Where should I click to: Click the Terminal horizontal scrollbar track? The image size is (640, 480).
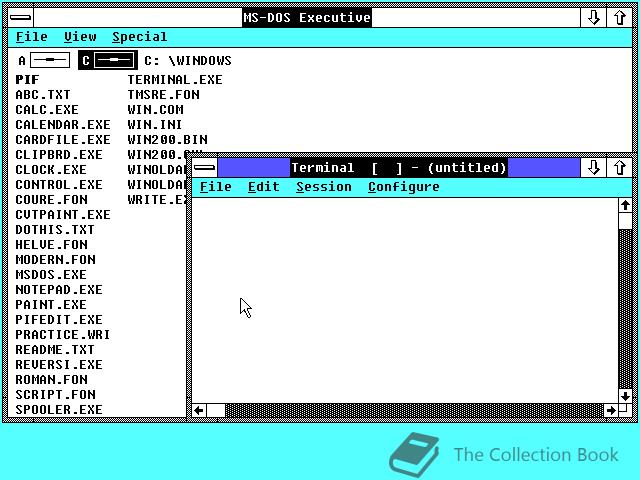tap(414, 410)
